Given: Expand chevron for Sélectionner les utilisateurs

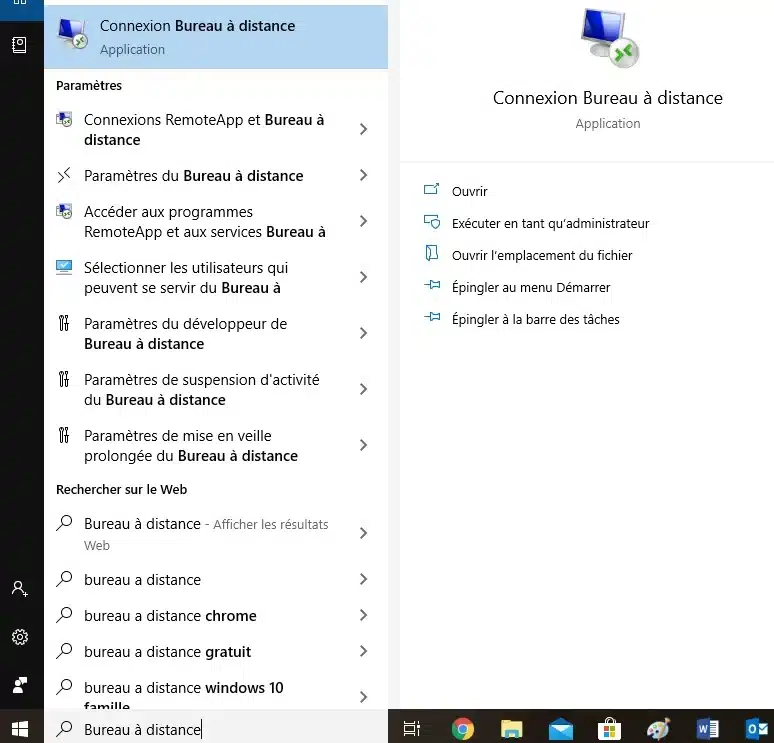Looking at the screenshot, I should [x=364, y=277].
